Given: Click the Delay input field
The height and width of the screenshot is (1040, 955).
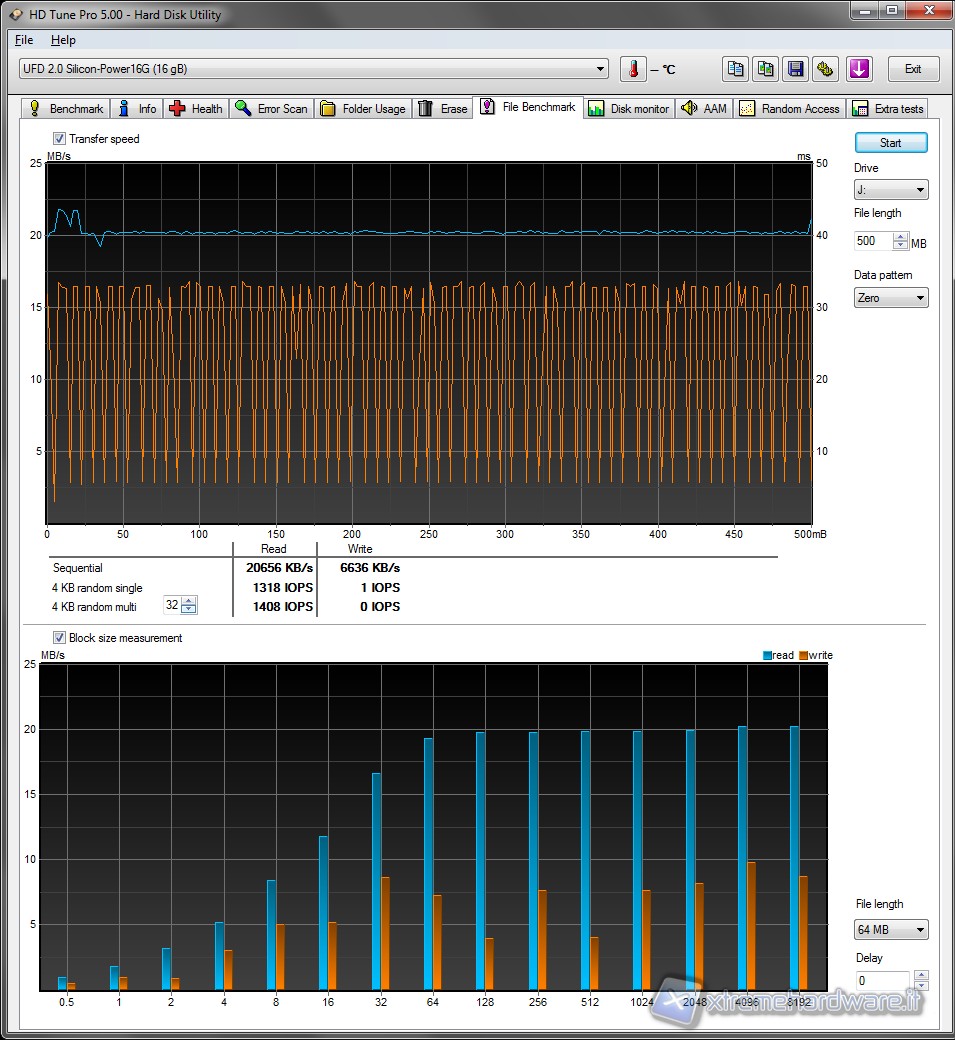Looking at the screenshot, I should point(882,981).
